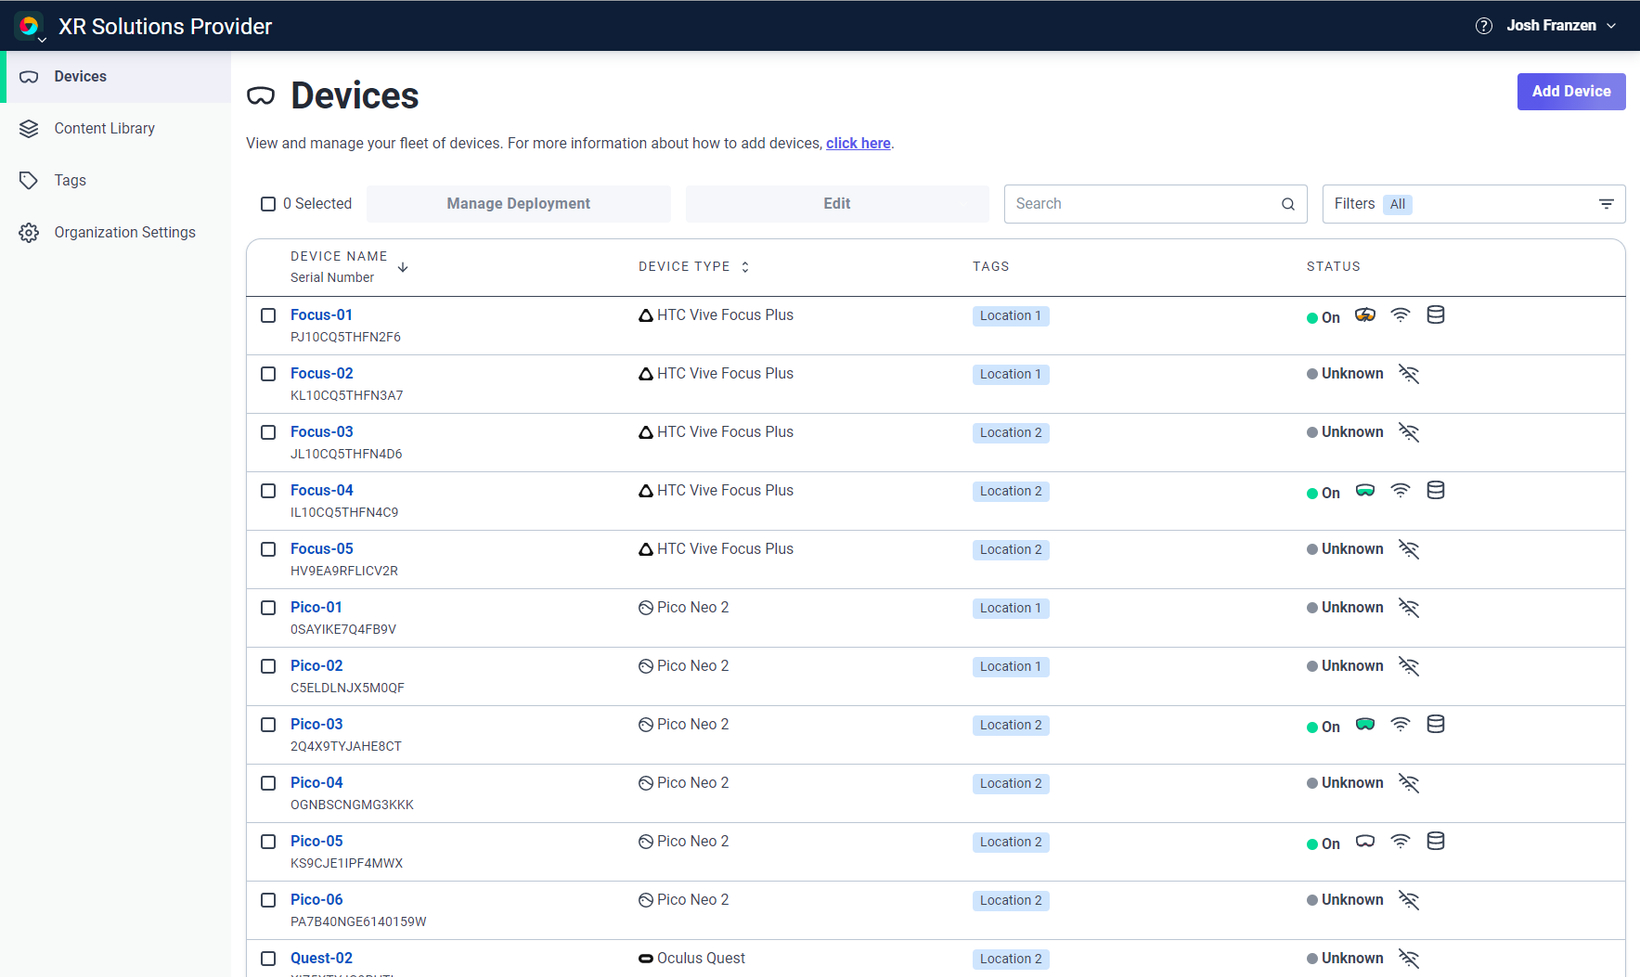Screen dimensions: 1640x977
Task: Select the Quest-02 row checkbox
Action: click(x=268, y=958)
